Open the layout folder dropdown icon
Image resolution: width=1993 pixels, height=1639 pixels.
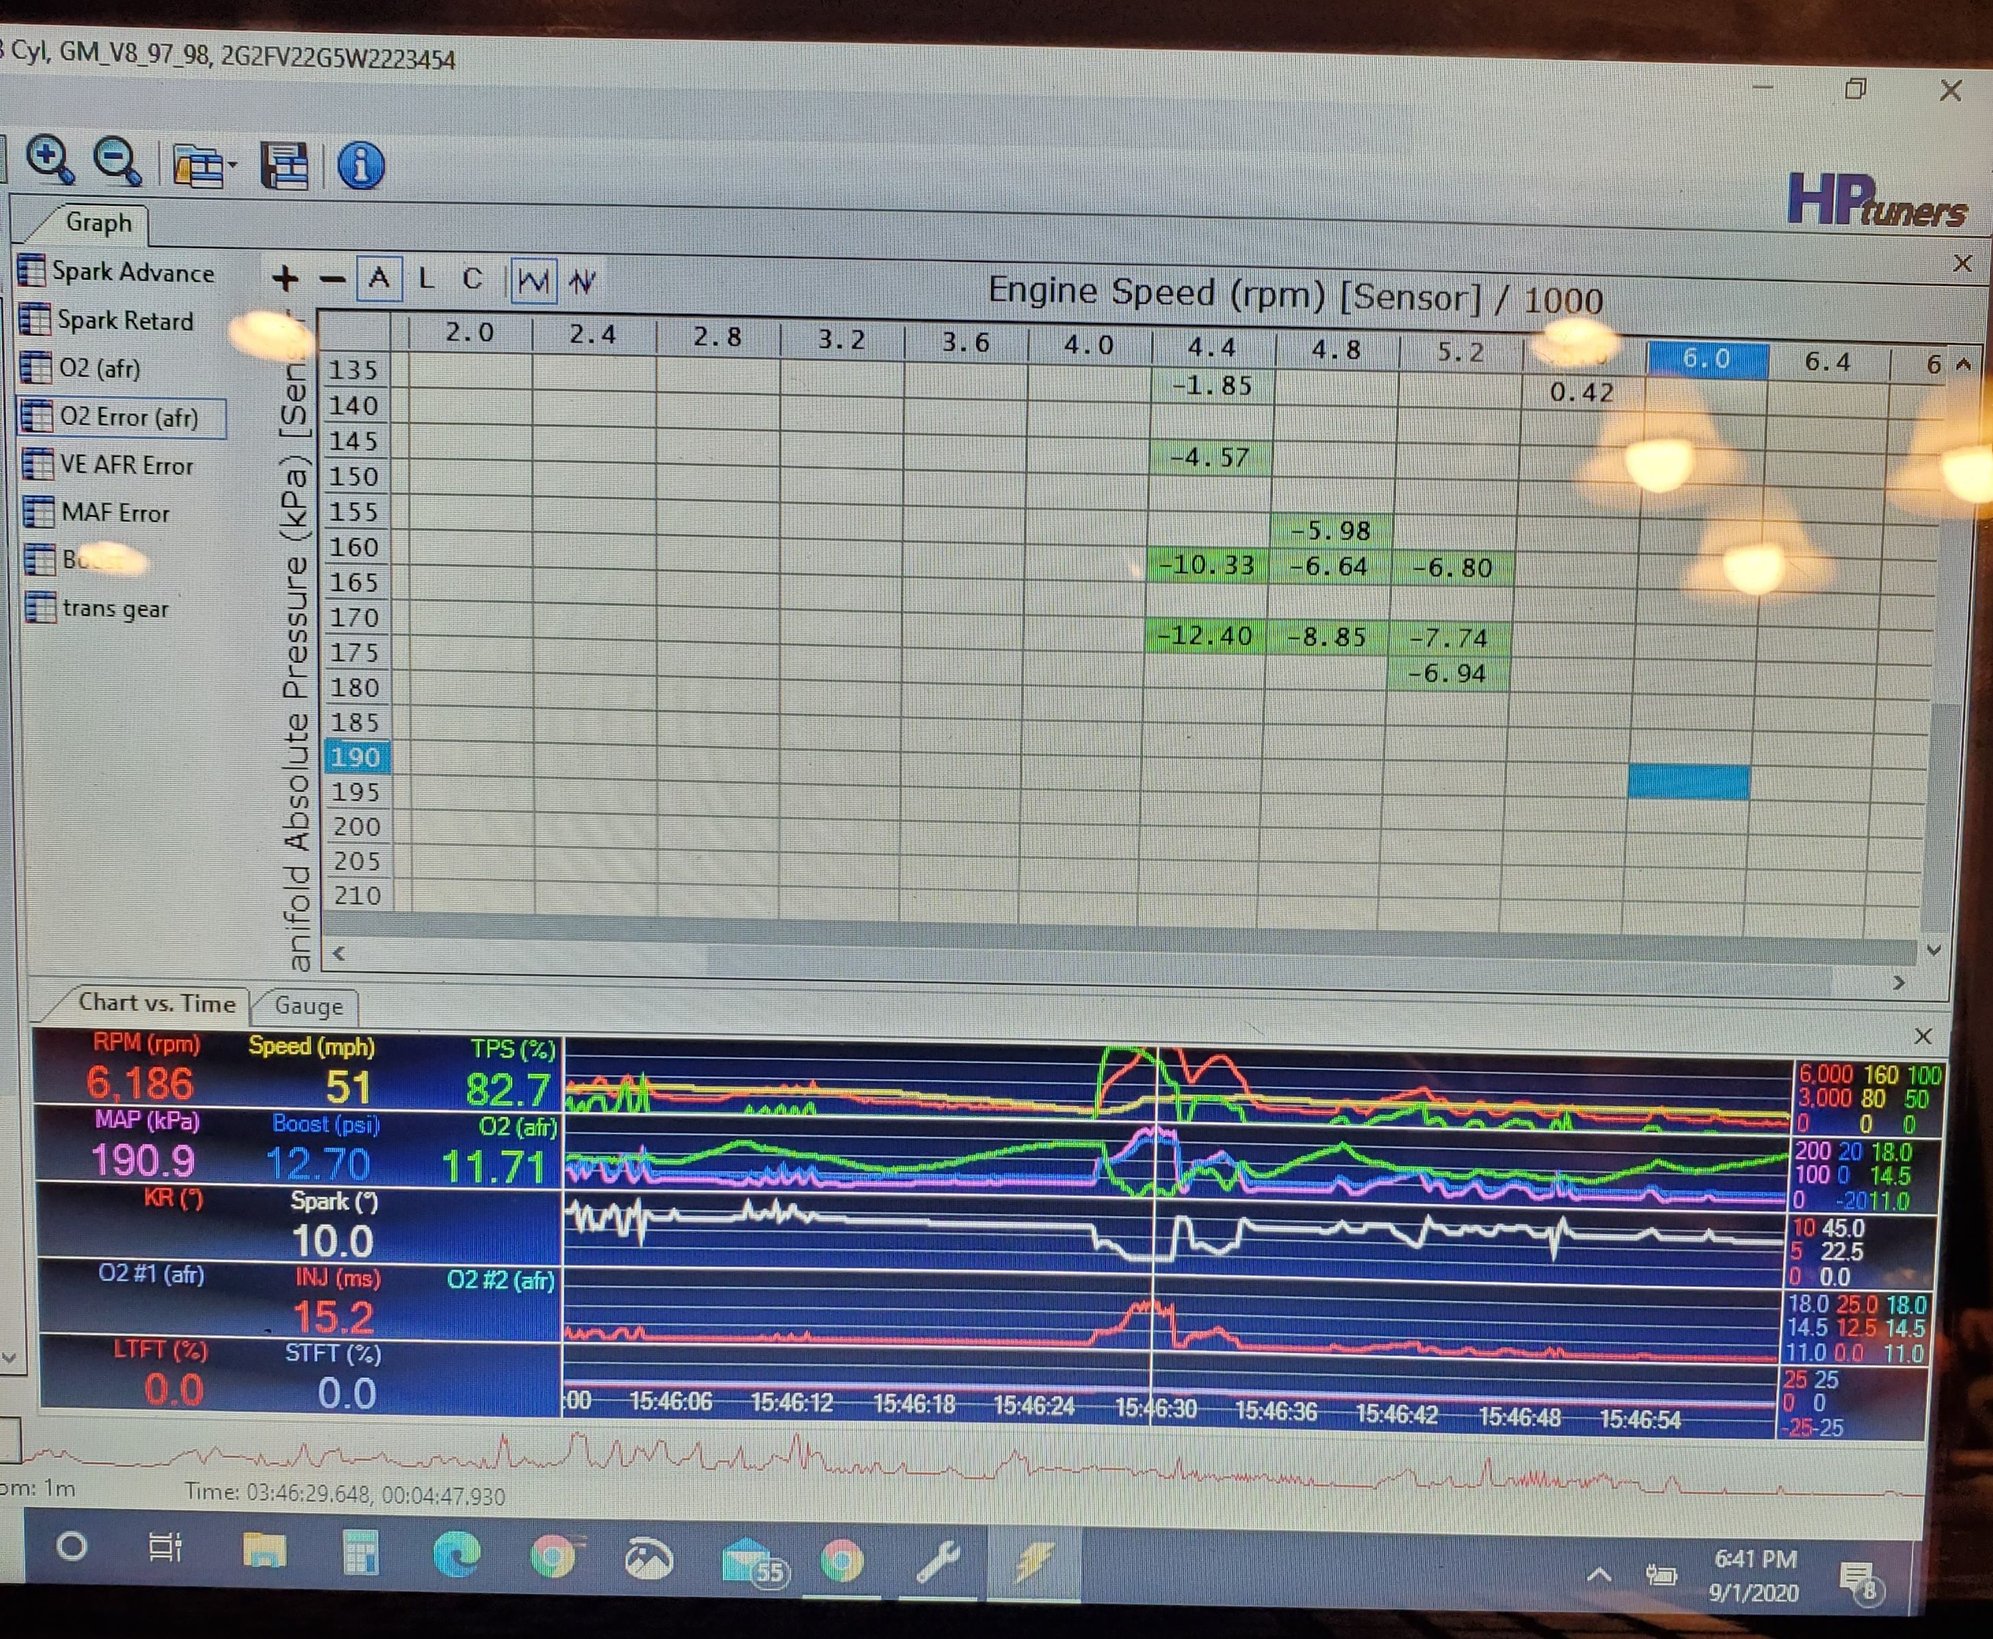coord(203,166)
